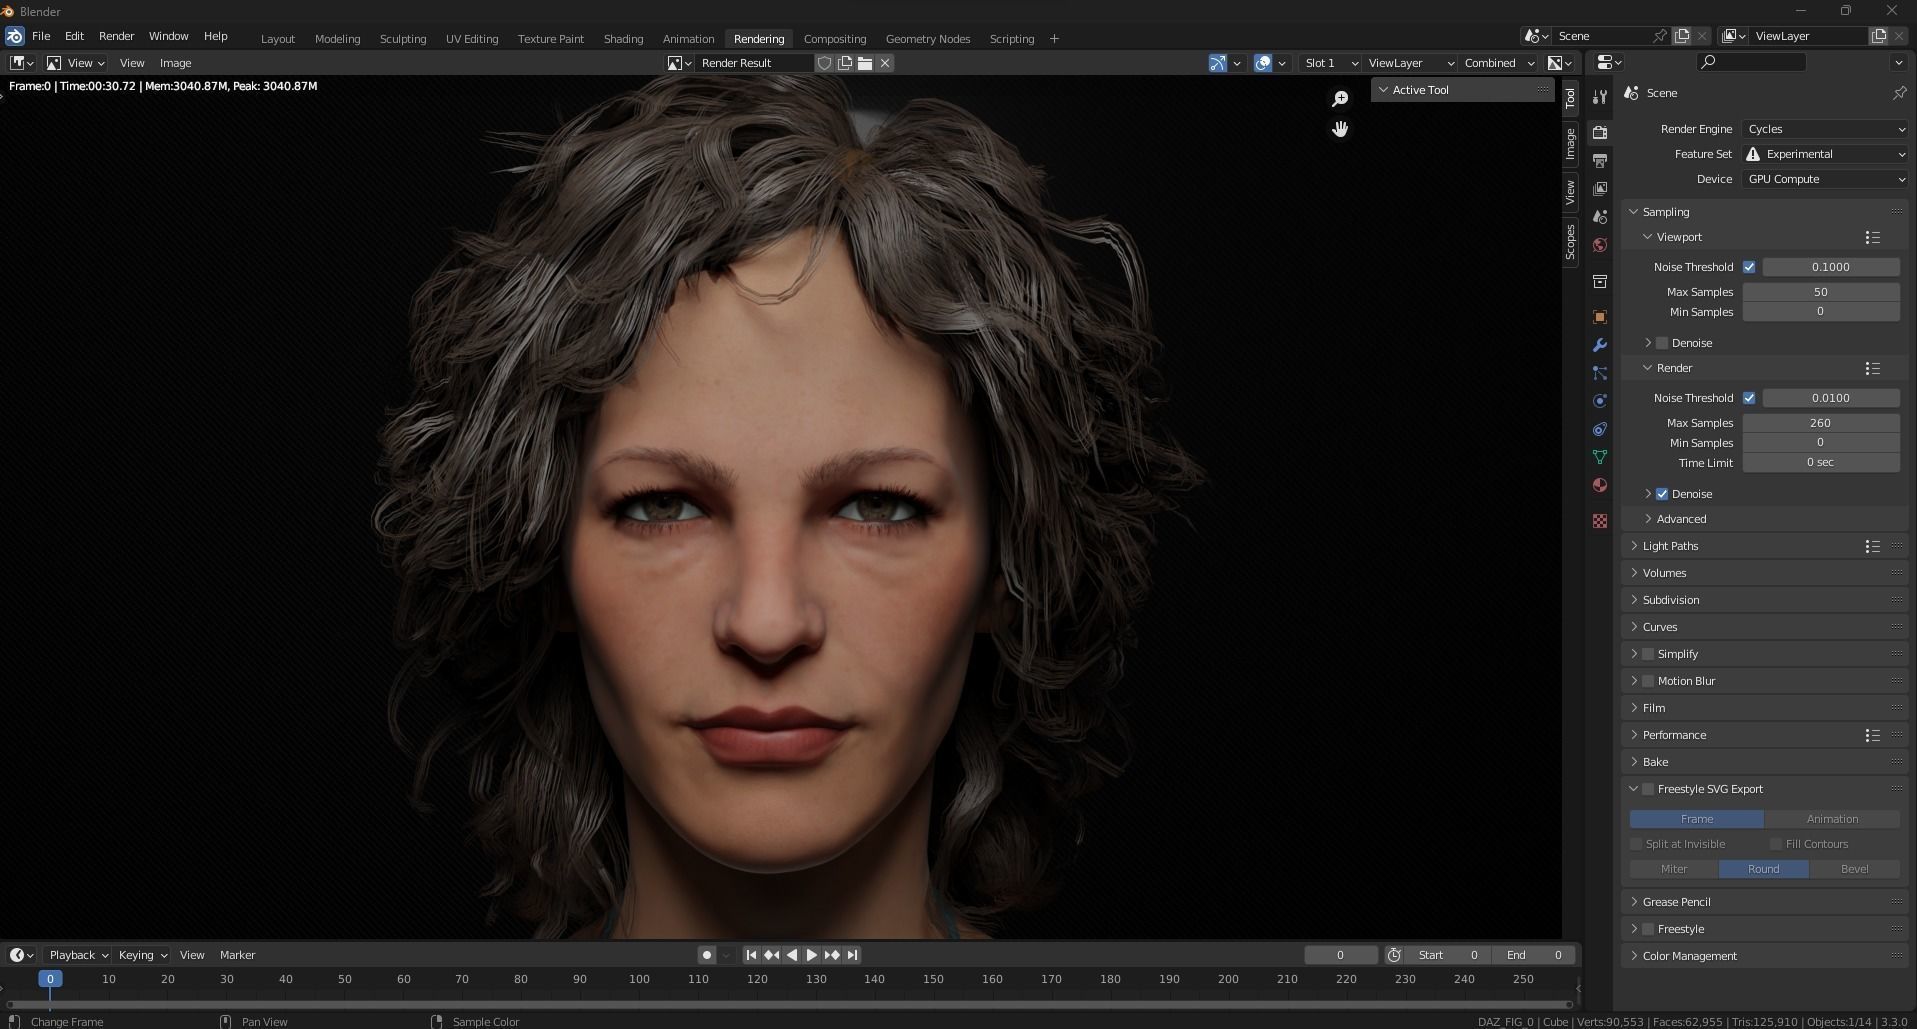This screenshot has width=1917, height=1029.
Task: Uncheck the Render Denoise checkbox
Action: point(1662,494)
